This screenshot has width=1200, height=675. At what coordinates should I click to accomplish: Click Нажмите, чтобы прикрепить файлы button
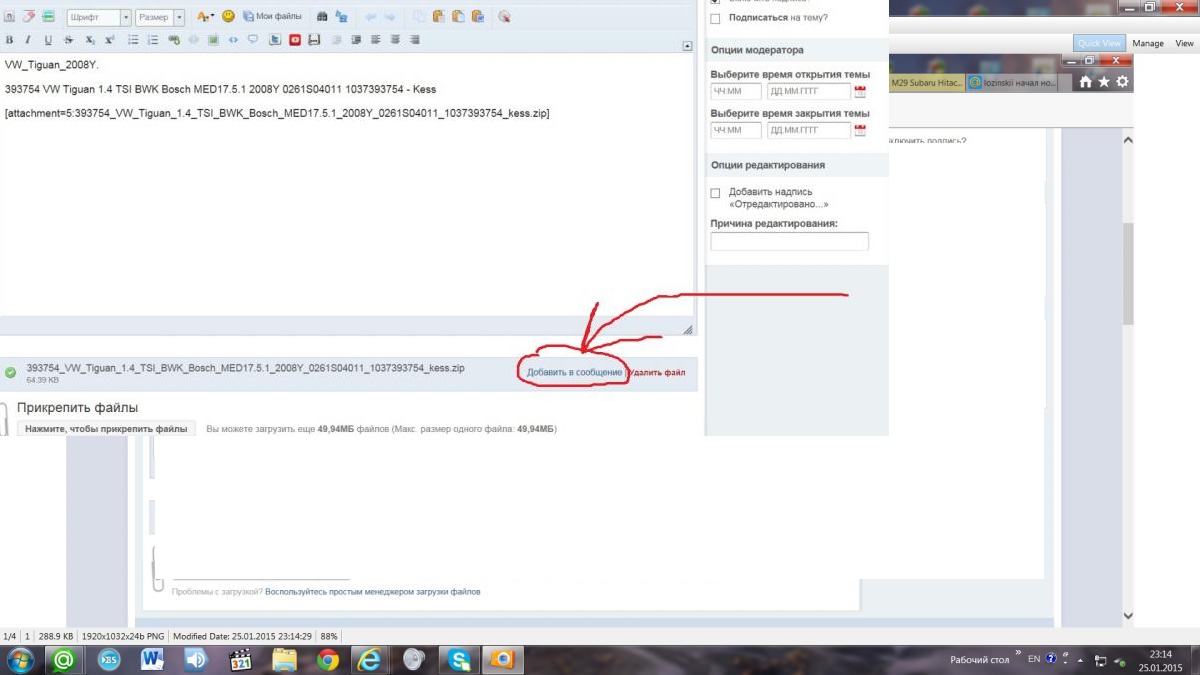tap(106, 429)
